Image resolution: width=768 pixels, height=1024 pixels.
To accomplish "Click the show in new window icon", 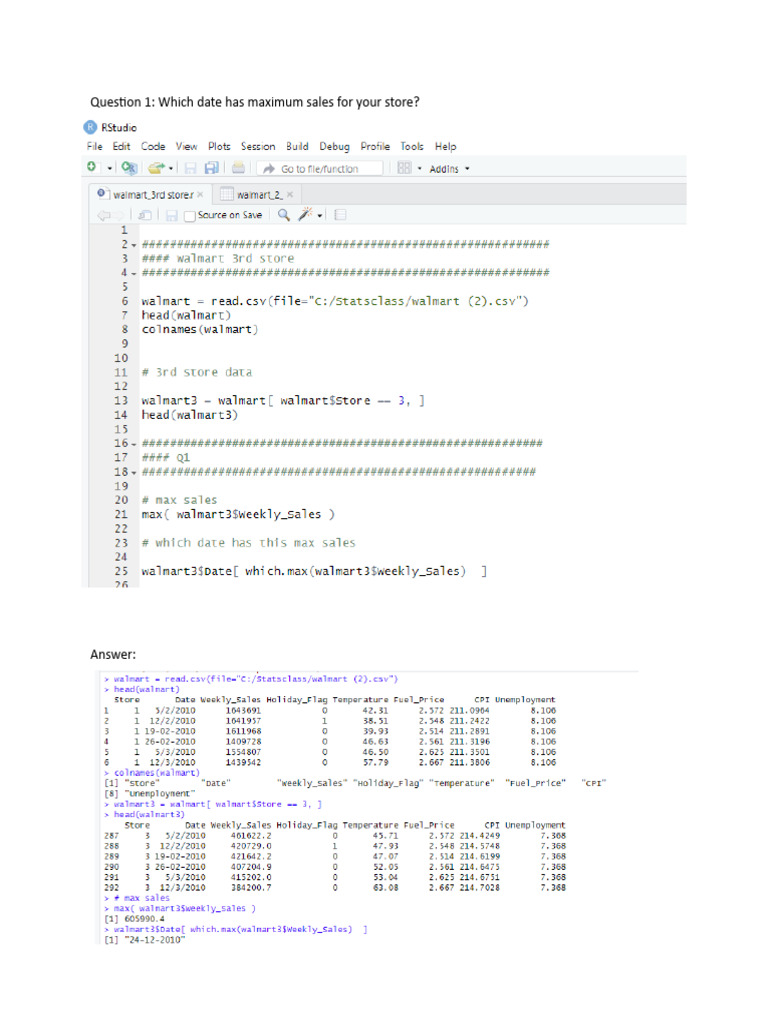I will click(x=146, y=214).
